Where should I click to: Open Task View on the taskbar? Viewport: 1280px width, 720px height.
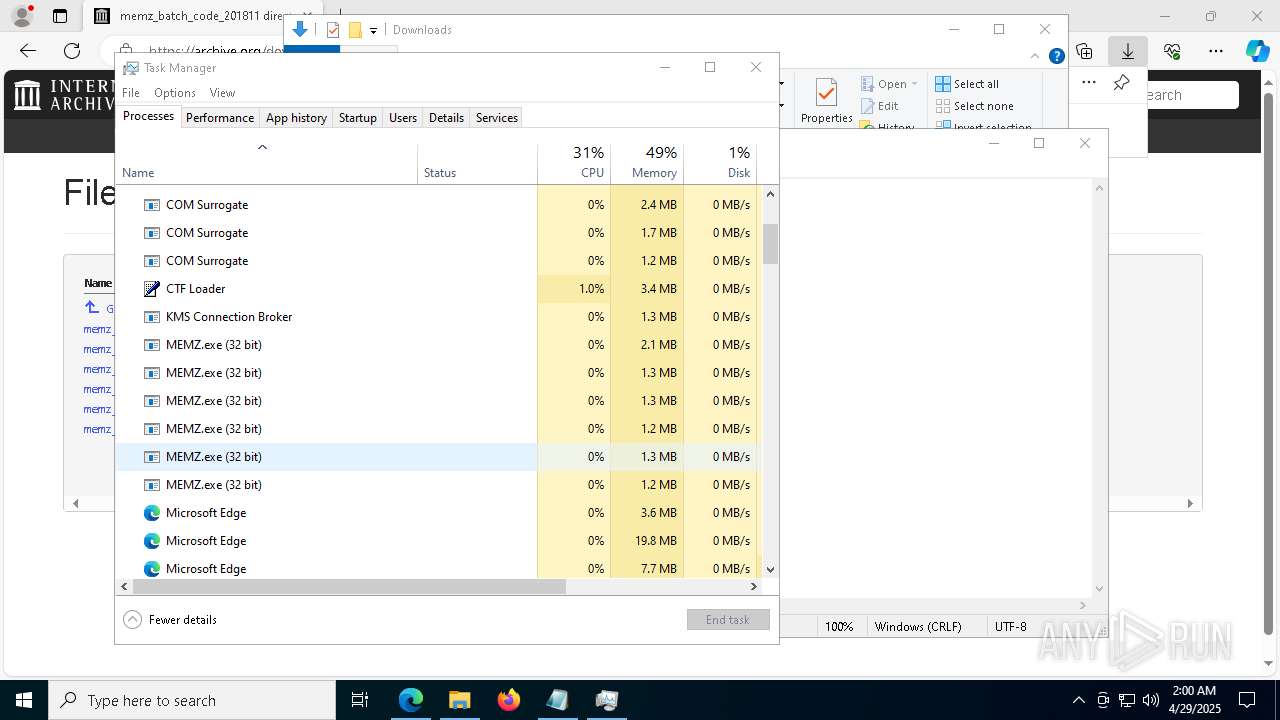(360, 700)
